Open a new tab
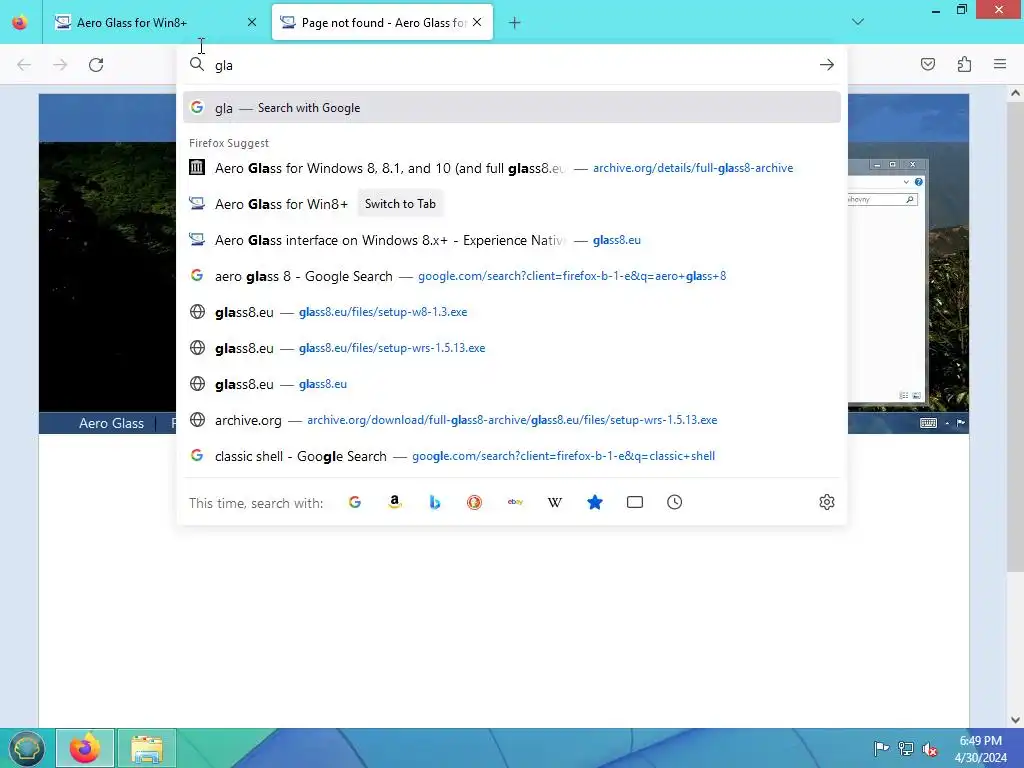The width and height of the screenshot is (1024, 768). click(x=515, y=23)
